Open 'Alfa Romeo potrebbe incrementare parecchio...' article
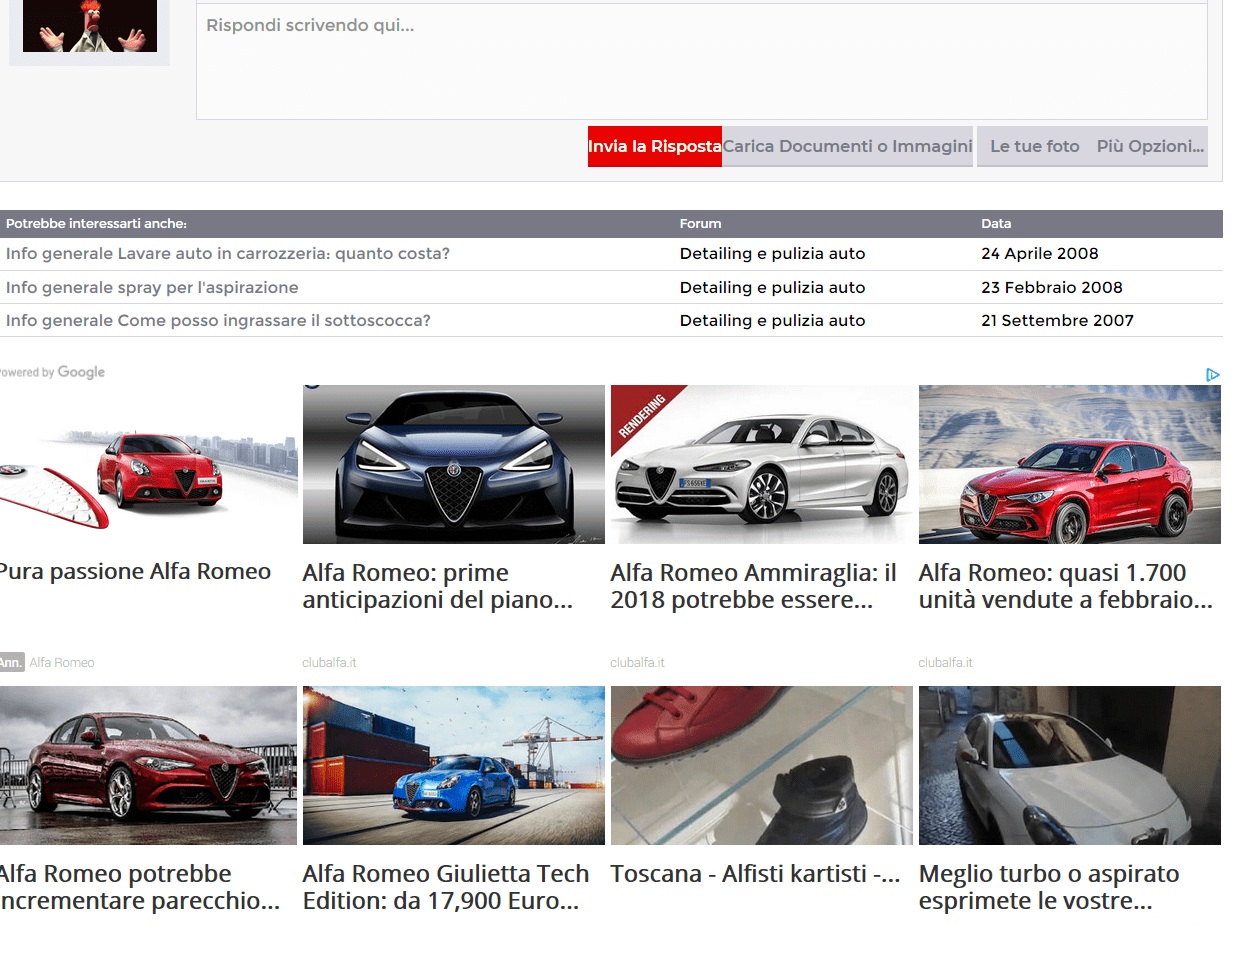Screen dimensions: 1251x958 [140, 887]
